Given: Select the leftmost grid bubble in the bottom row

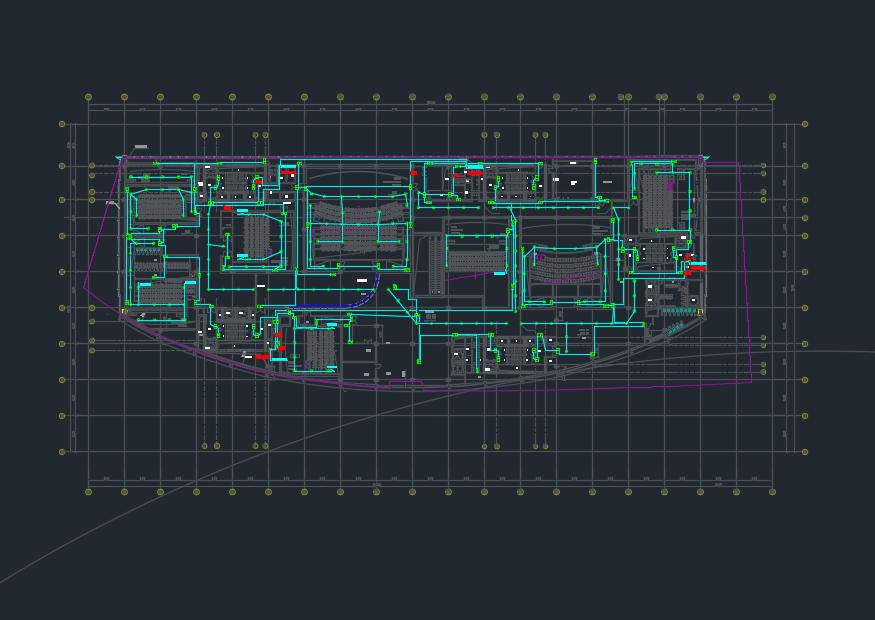Looking at the screenshot, I should tap(88, 492).
